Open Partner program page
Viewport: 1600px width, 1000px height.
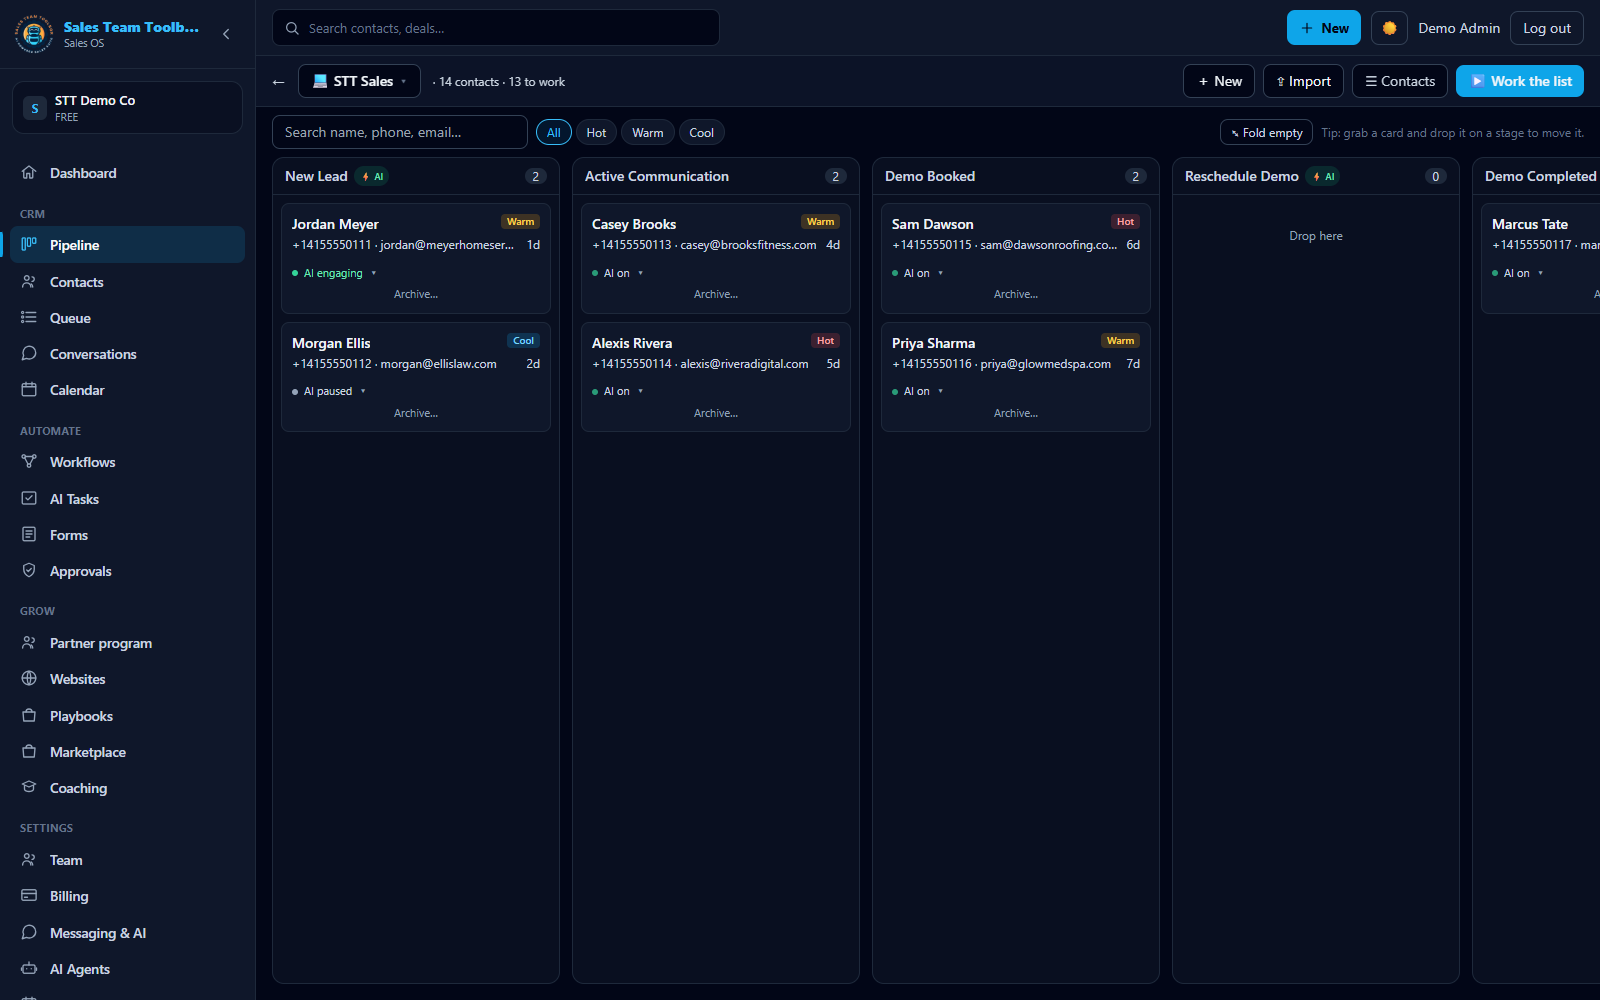pyautogui.click(x=127, y=643)
